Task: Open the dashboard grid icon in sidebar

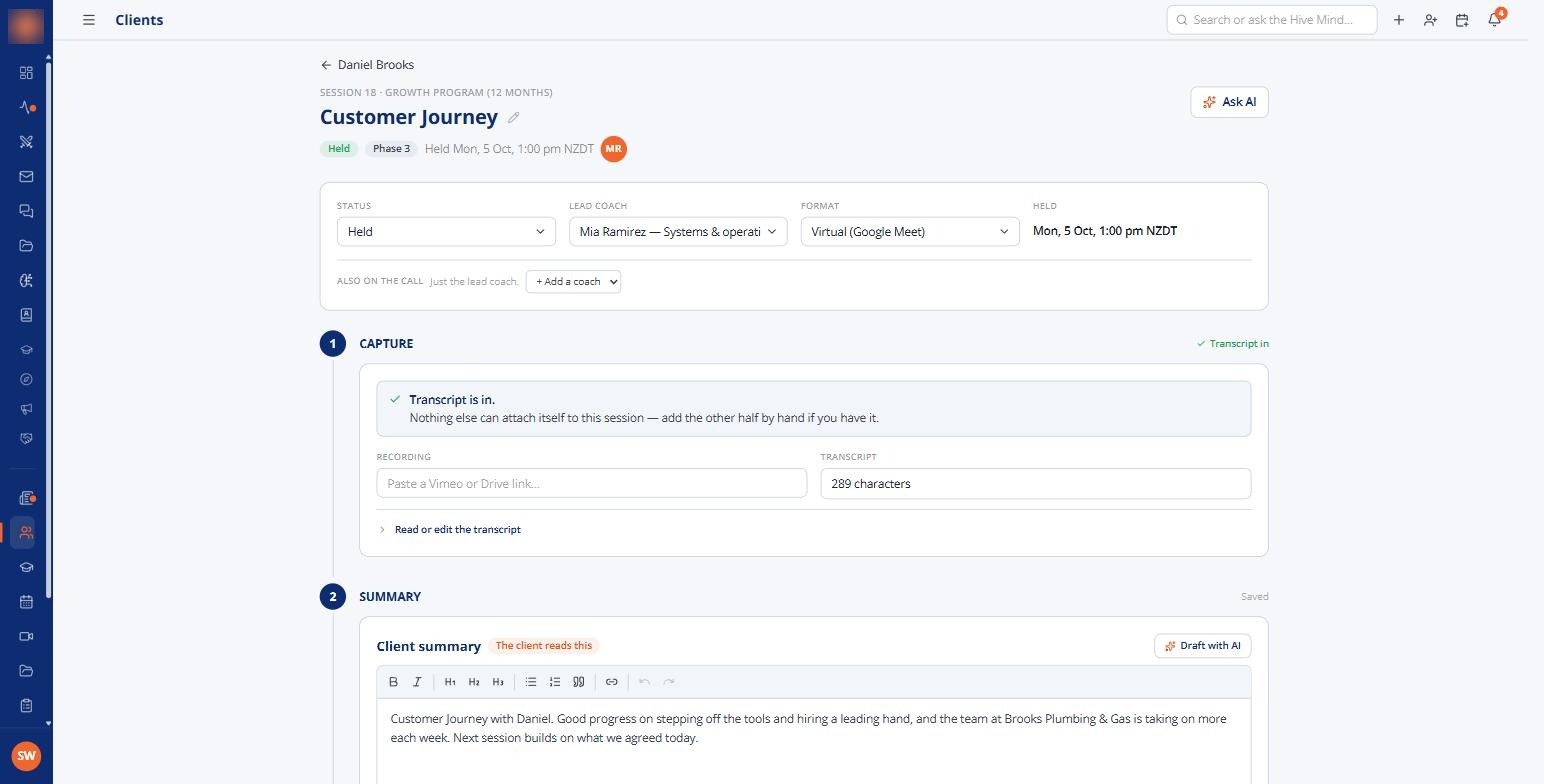Action: [x=26, y=73]
